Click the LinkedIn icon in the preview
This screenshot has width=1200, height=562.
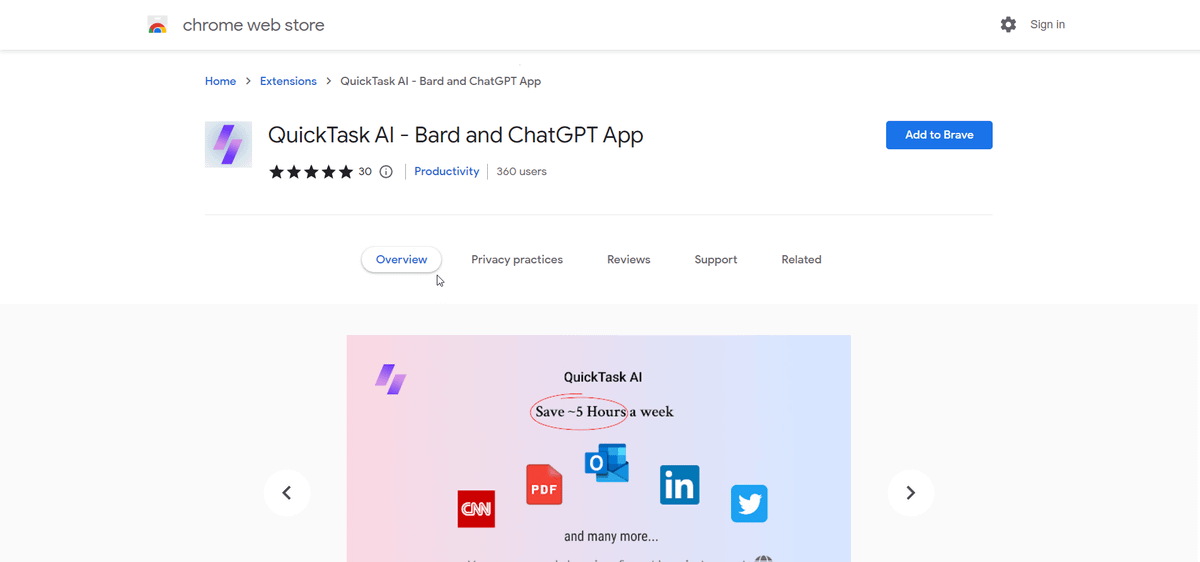pyautogui.click(x=679, y=485)
